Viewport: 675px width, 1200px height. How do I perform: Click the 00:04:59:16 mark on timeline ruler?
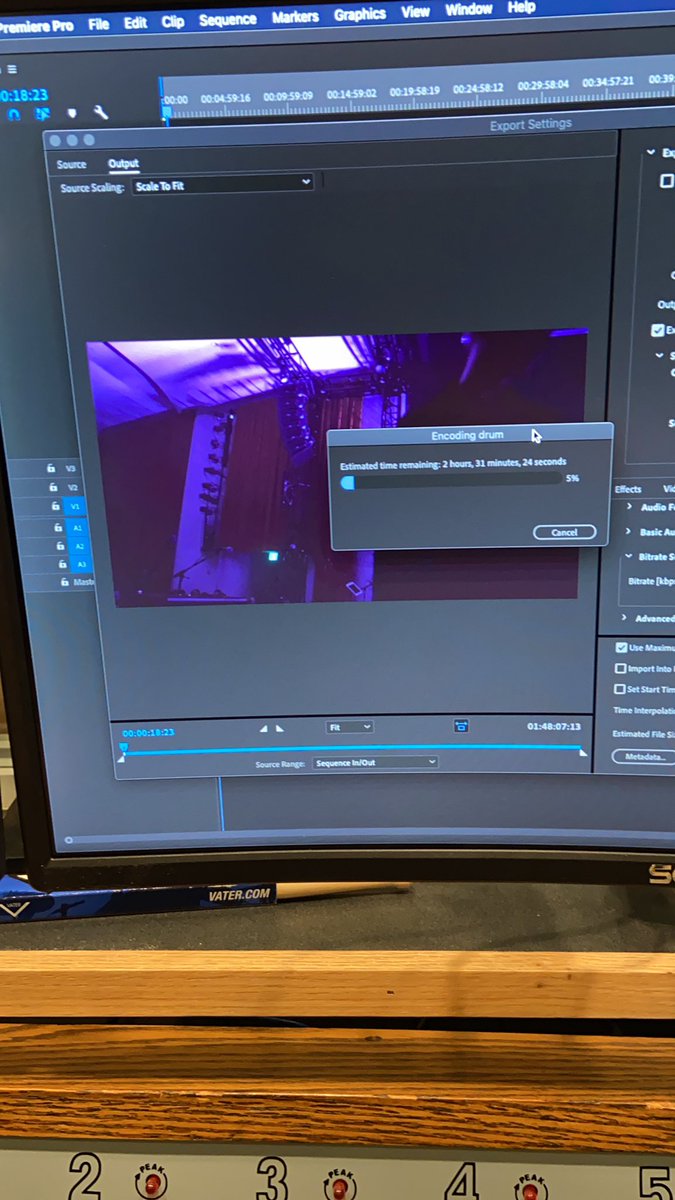[x=225, y=98]
